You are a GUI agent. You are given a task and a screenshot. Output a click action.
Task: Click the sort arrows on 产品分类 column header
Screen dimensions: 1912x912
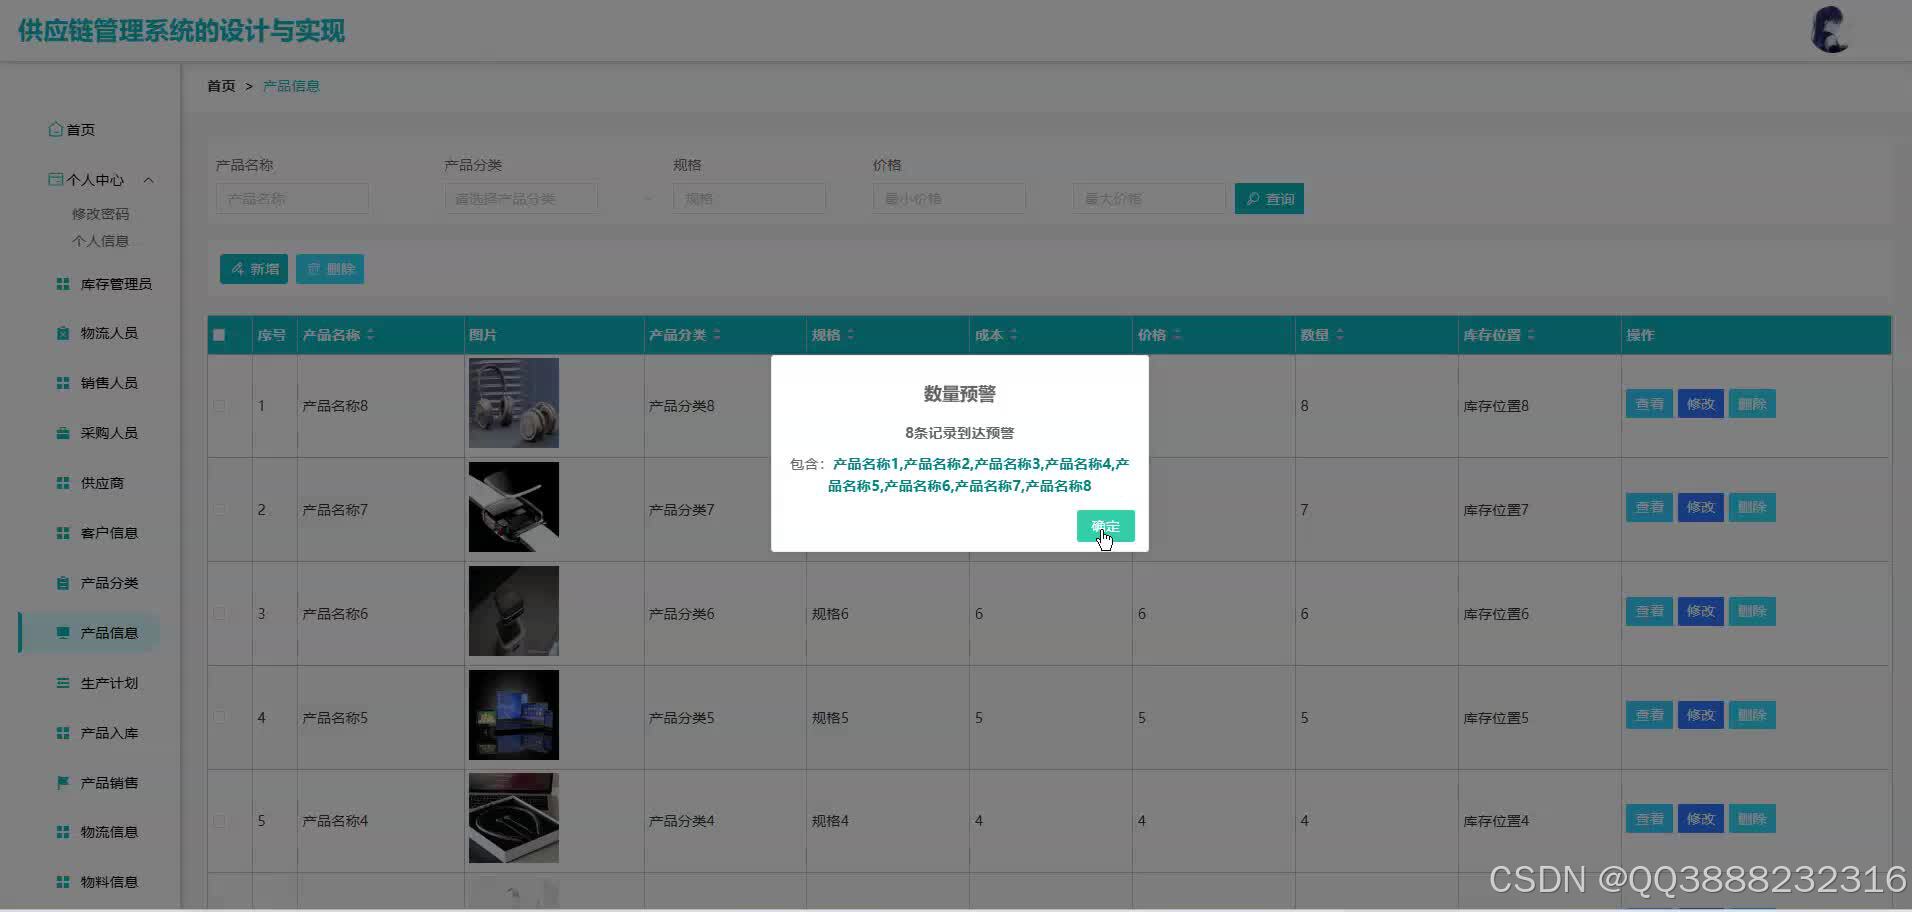[717, 335]
